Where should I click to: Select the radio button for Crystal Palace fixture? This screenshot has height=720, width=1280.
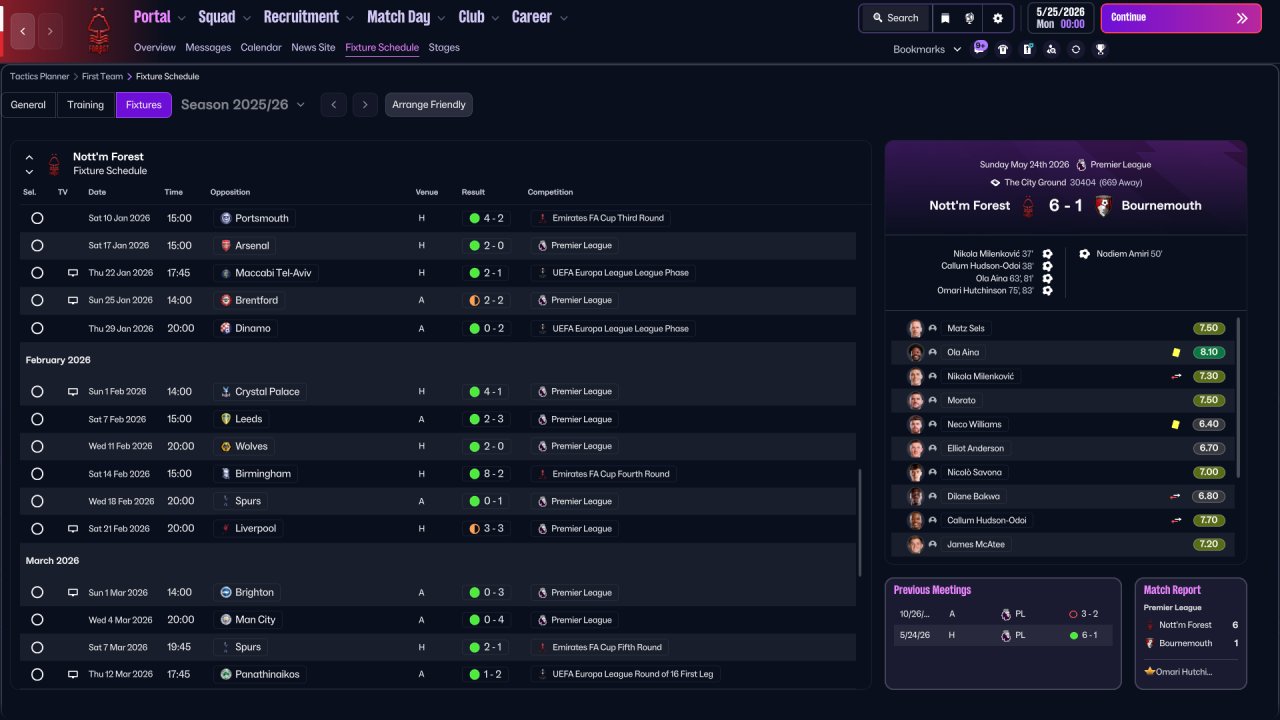point(37,392)
